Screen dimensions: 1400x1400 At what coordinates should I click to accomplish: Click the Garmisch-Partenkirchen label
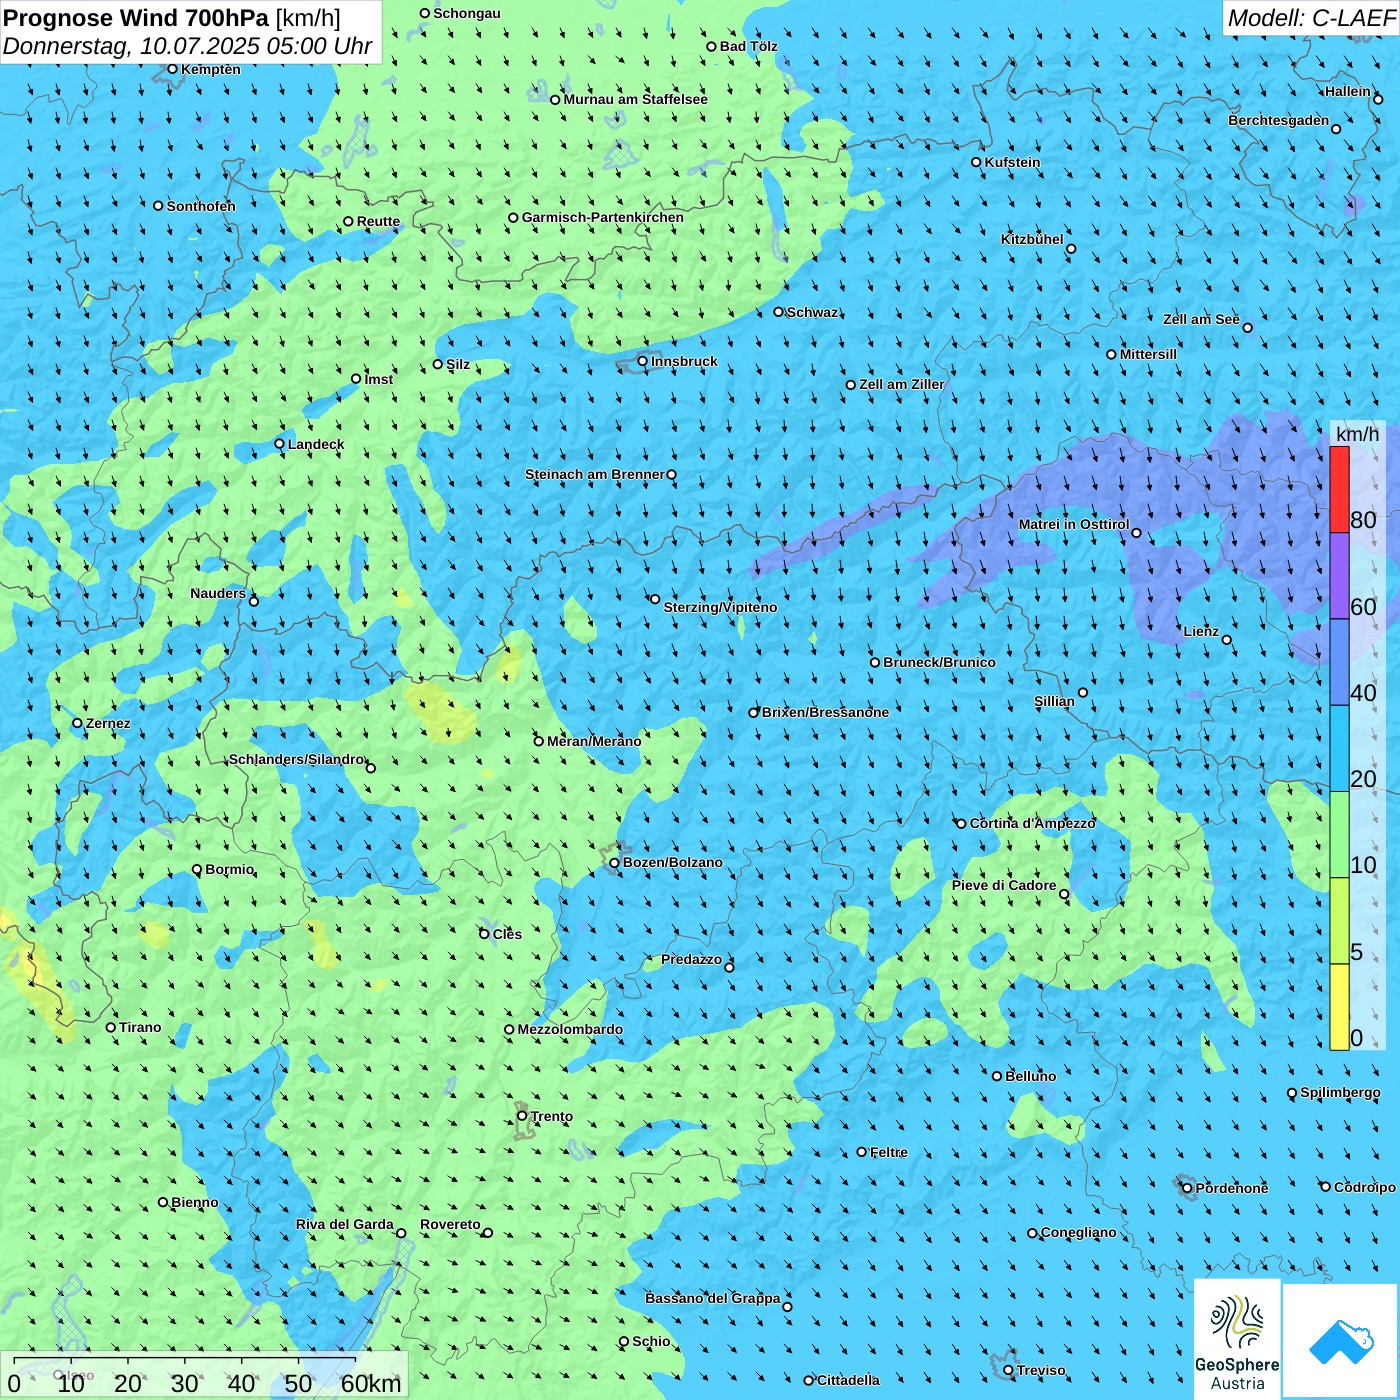603,217
